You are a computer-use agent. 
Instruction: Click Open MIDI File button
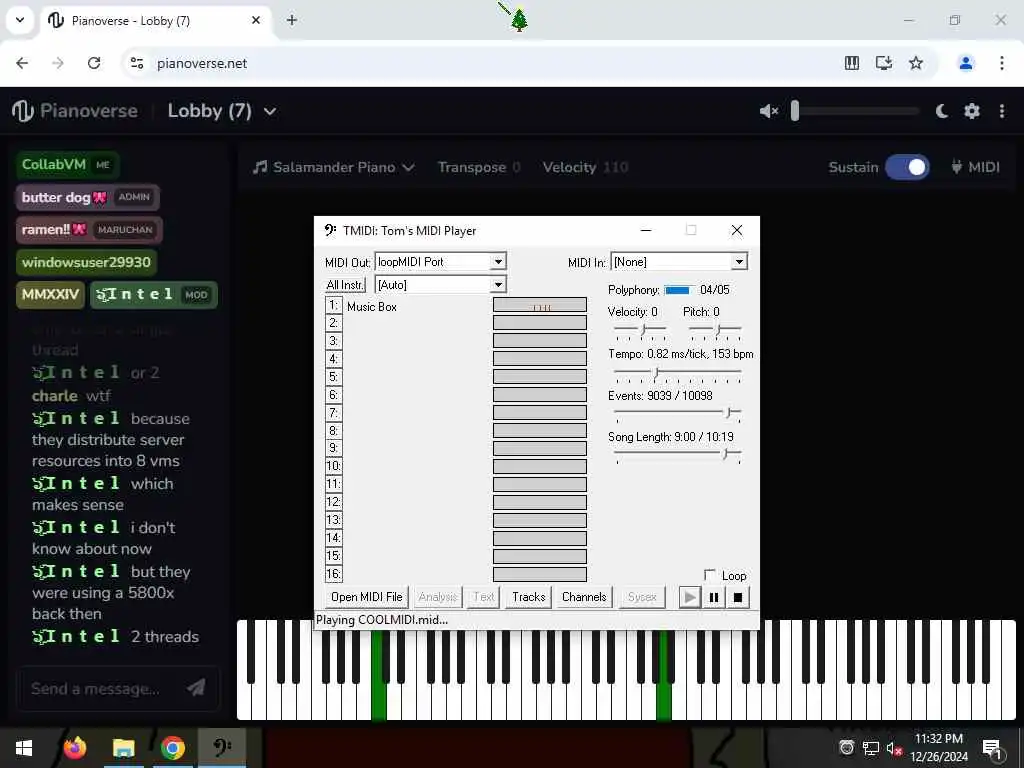(366, 597)
